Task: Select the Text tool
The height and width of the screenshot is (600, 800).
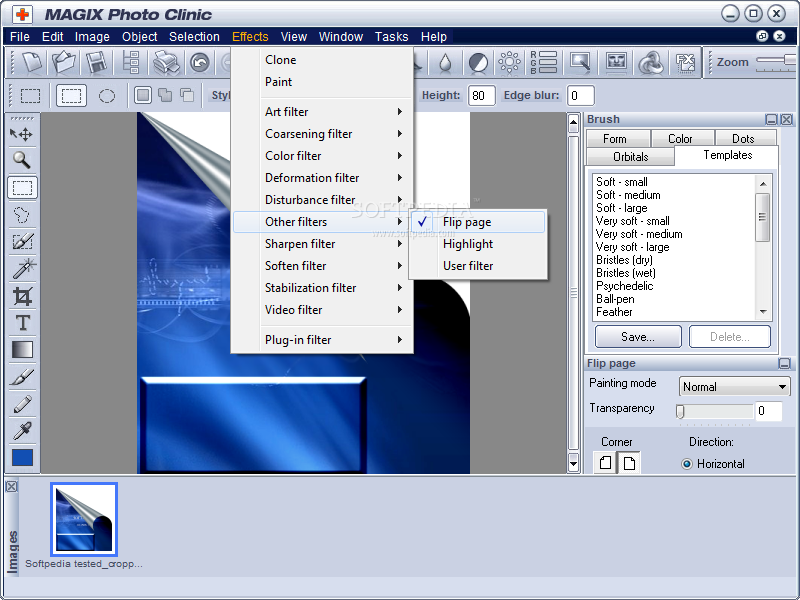Action: pyautogui.click(x=21, y=323)
